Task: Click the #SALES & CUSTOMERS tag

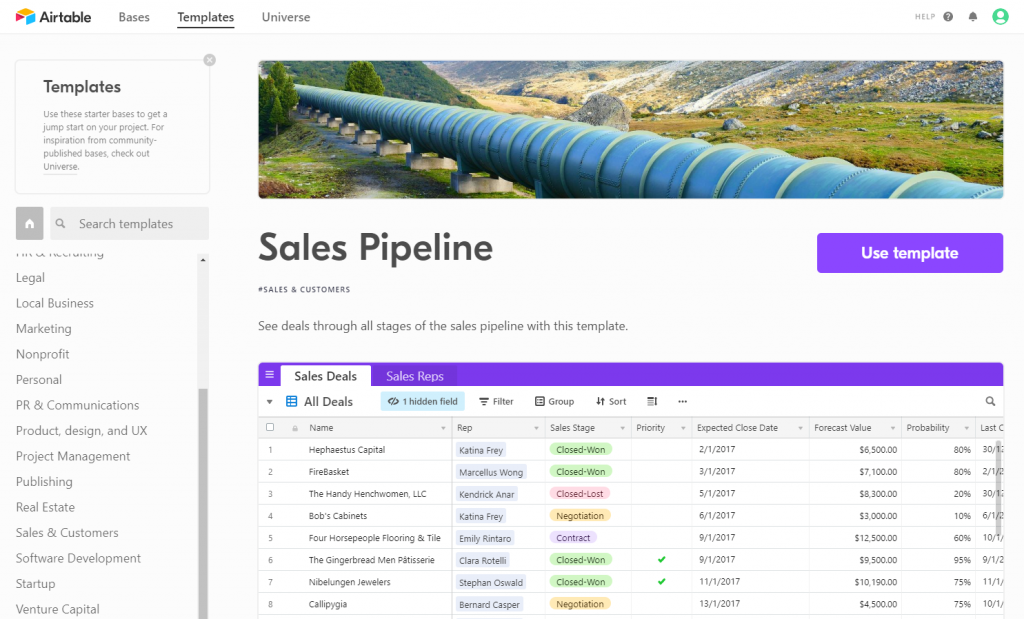Action: (304, 289)
